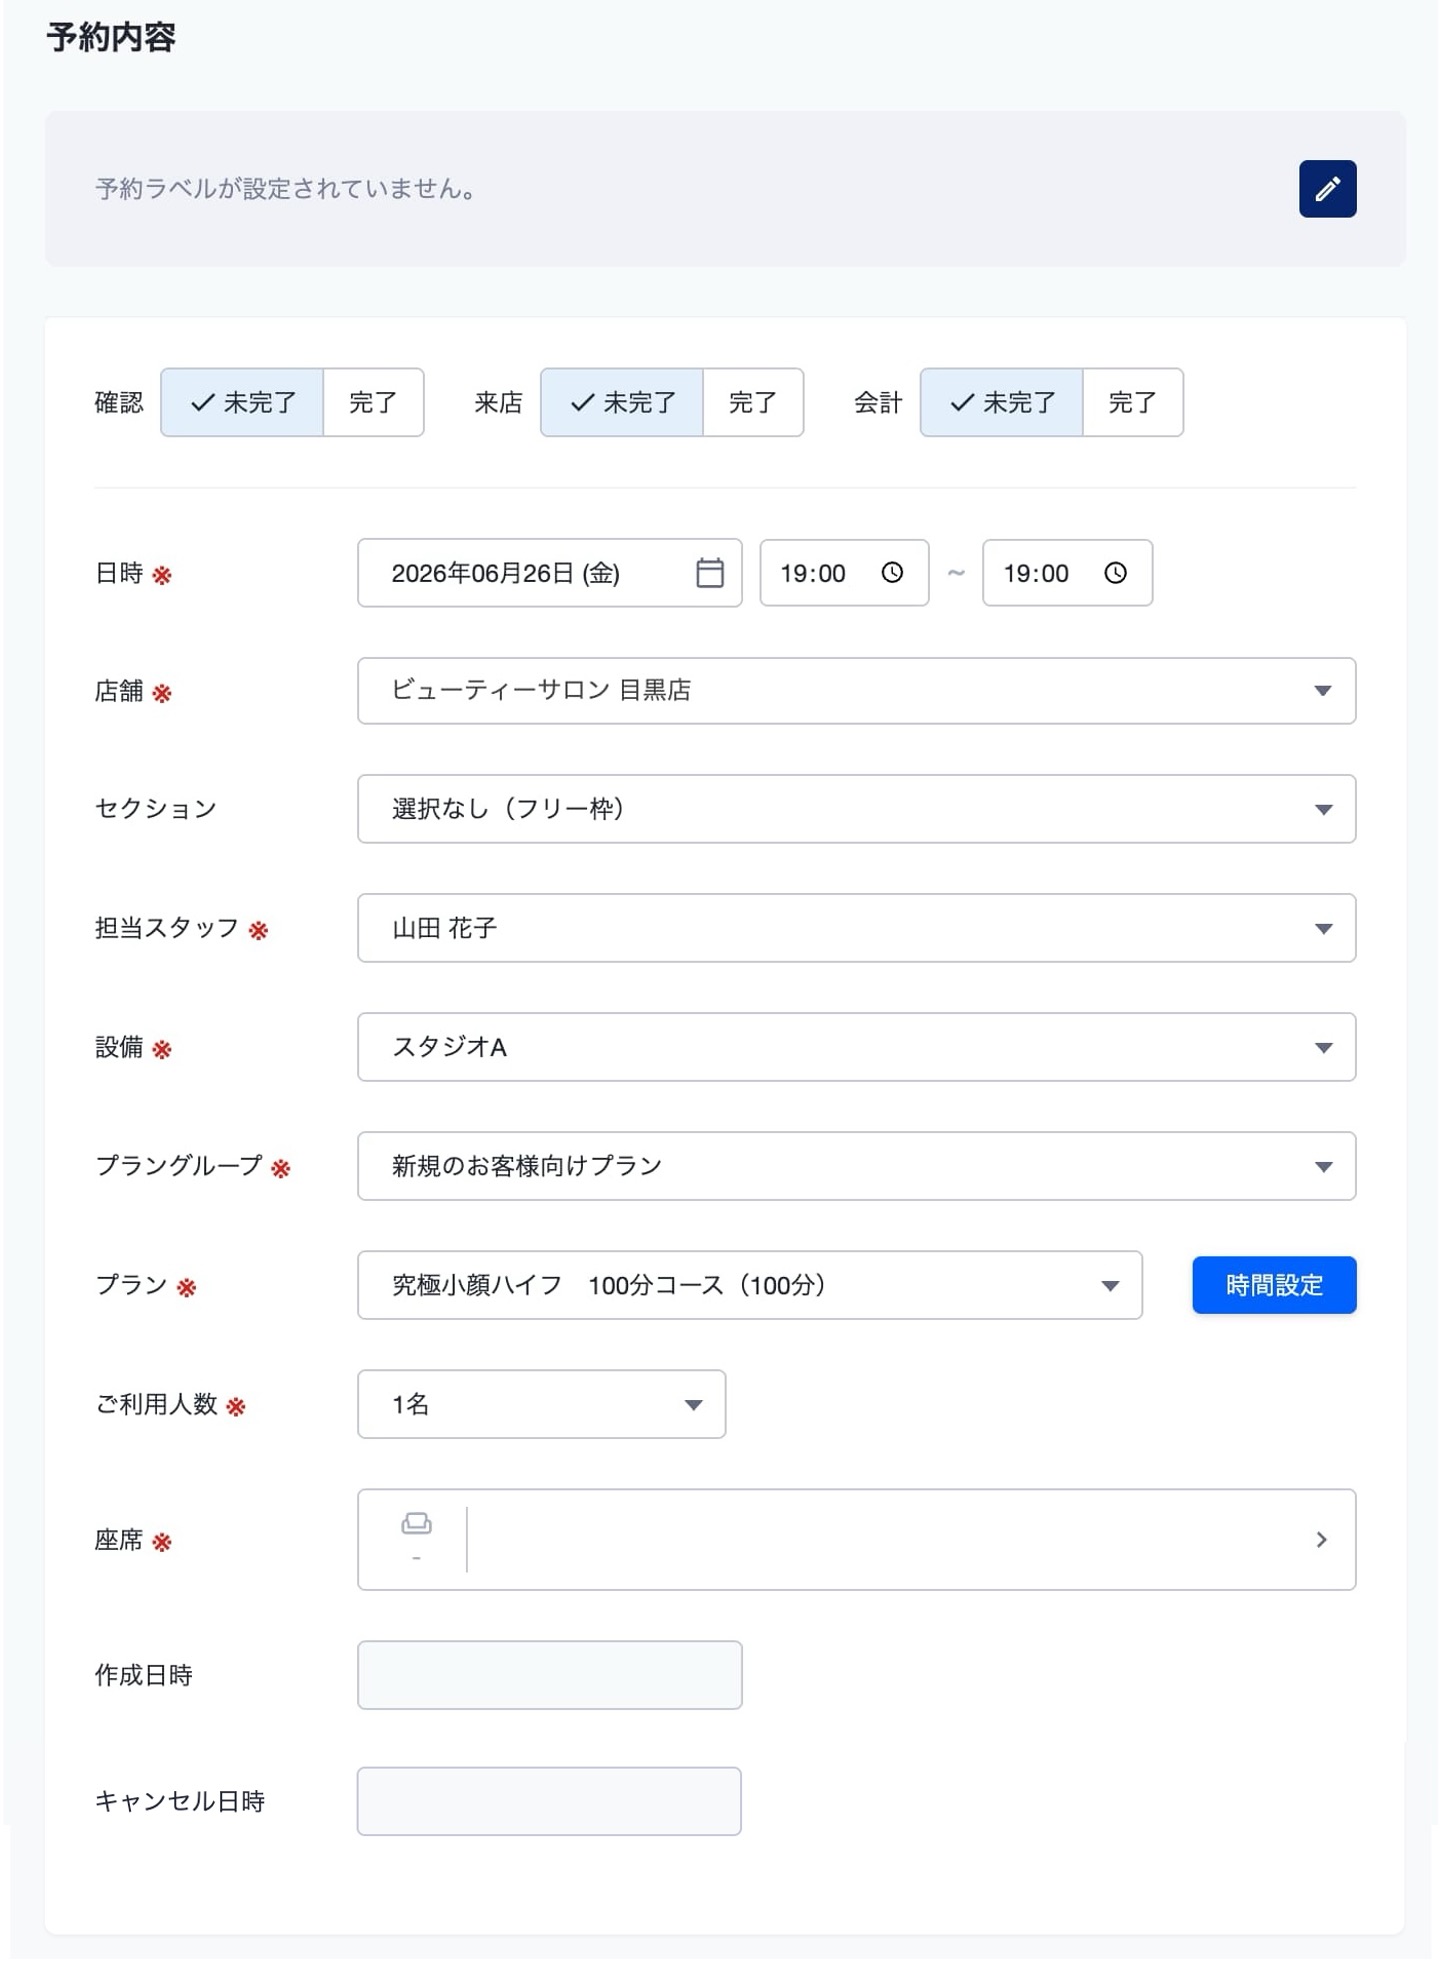Set 確認 status to 完了
The width and height of the screenshot is (1448, 1961).
click(373, 402)
